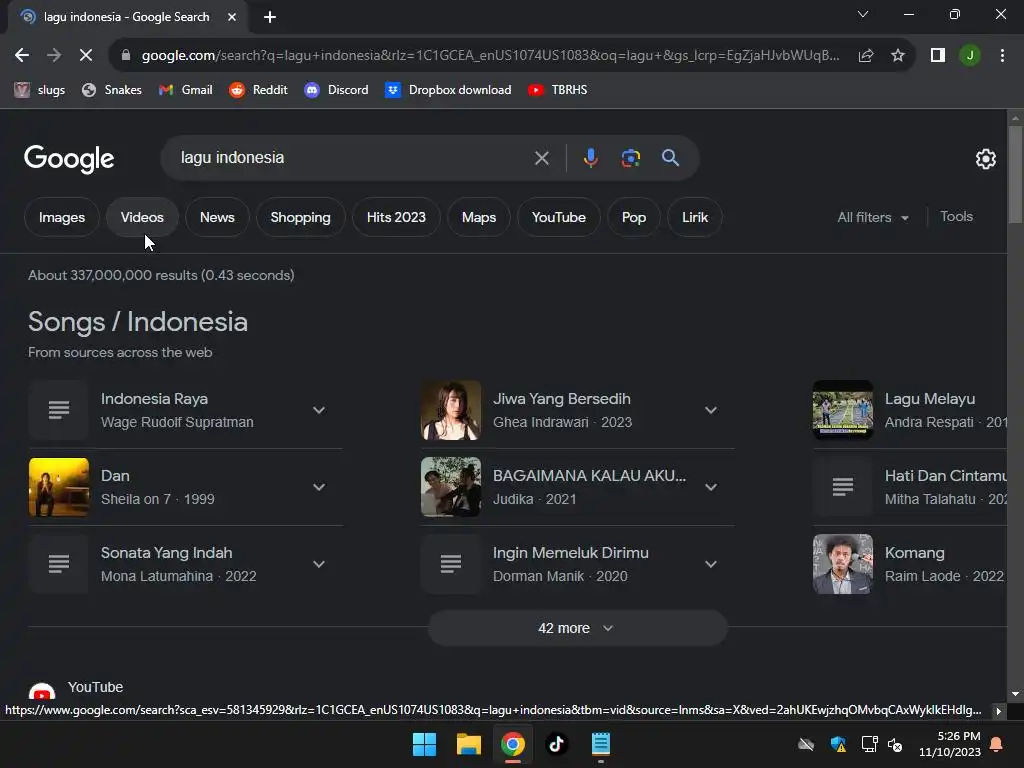The width and height of the screenshot is (1024, 768).
Task: Open the Discord bookmark
Action: [336, 90]
